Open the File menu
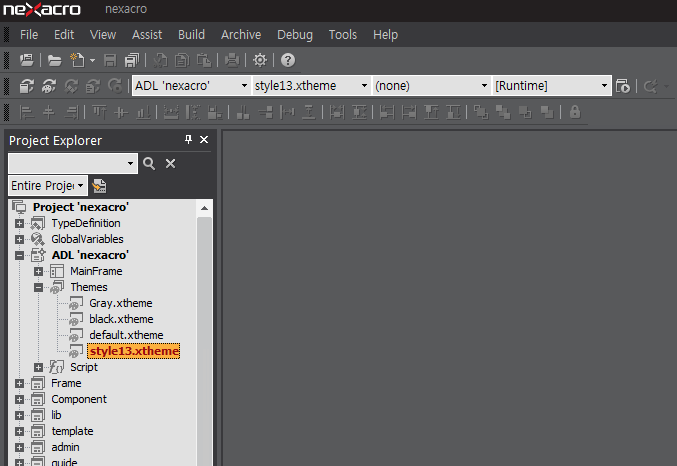The width and height of the screenshot is (677, 466). (x=29, y=35)
